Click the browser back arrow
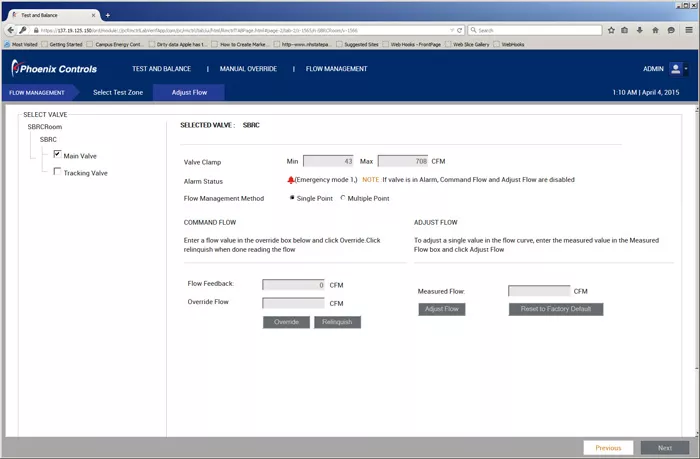Screen dimensions: 700x459 click(x=11, y=31)
